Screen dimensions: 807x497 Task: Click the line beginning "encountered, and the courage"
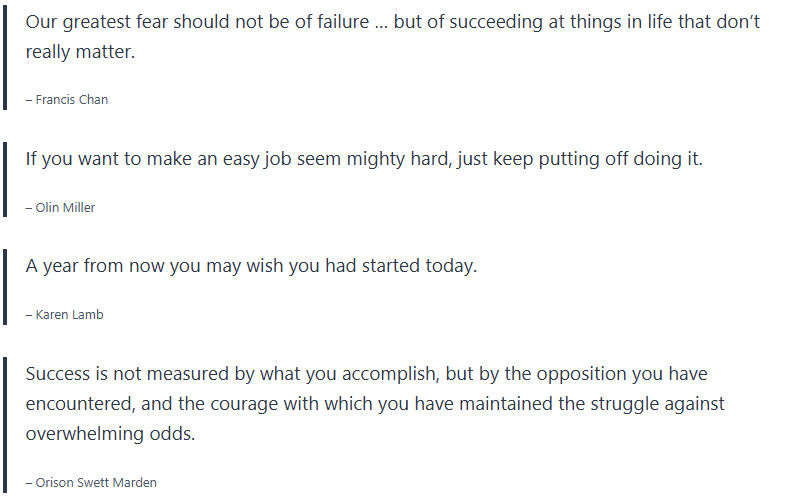[375, 404]
